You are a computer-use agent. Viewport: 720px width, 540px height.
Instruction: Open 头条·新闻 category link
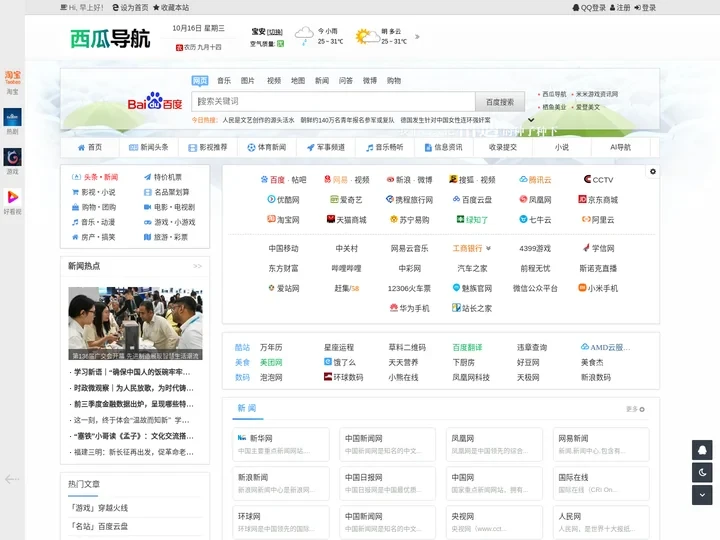95,177
